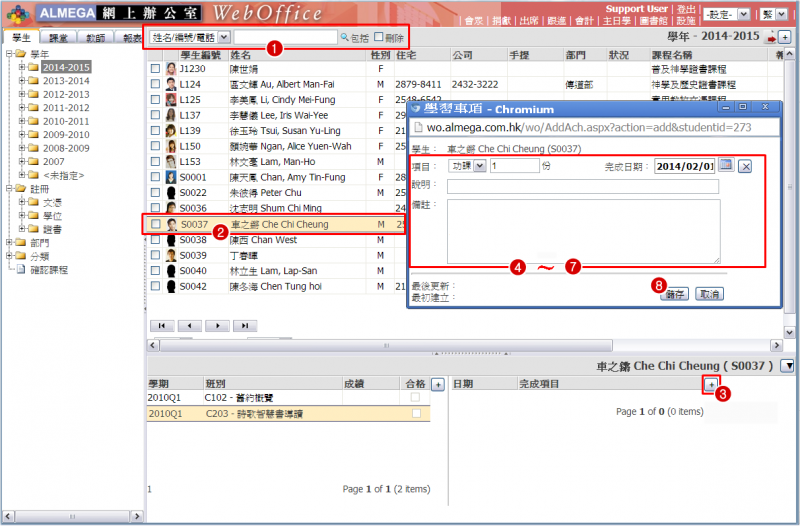Expand the 部門 tree node
The width and height of the screenshot is (800, 526).
(x=9, y=242)
